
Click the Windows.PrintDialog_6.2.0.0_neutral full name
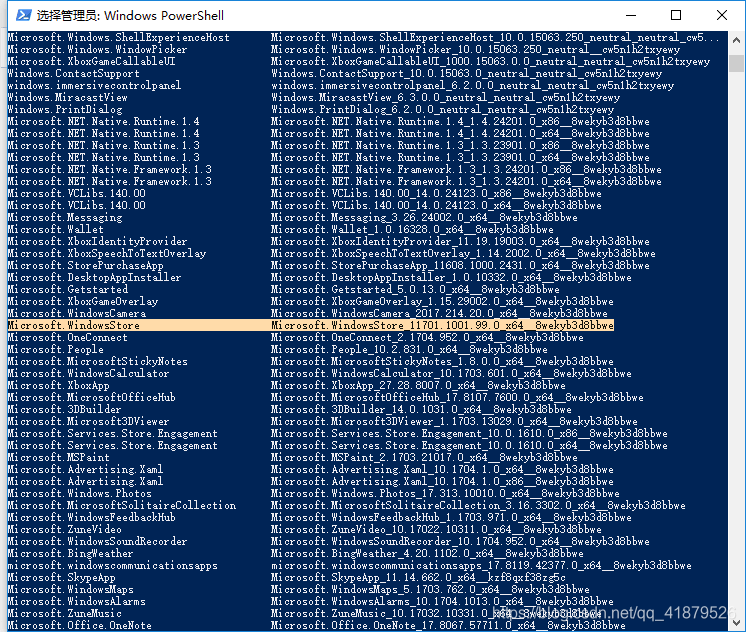(x=442, y=109)
